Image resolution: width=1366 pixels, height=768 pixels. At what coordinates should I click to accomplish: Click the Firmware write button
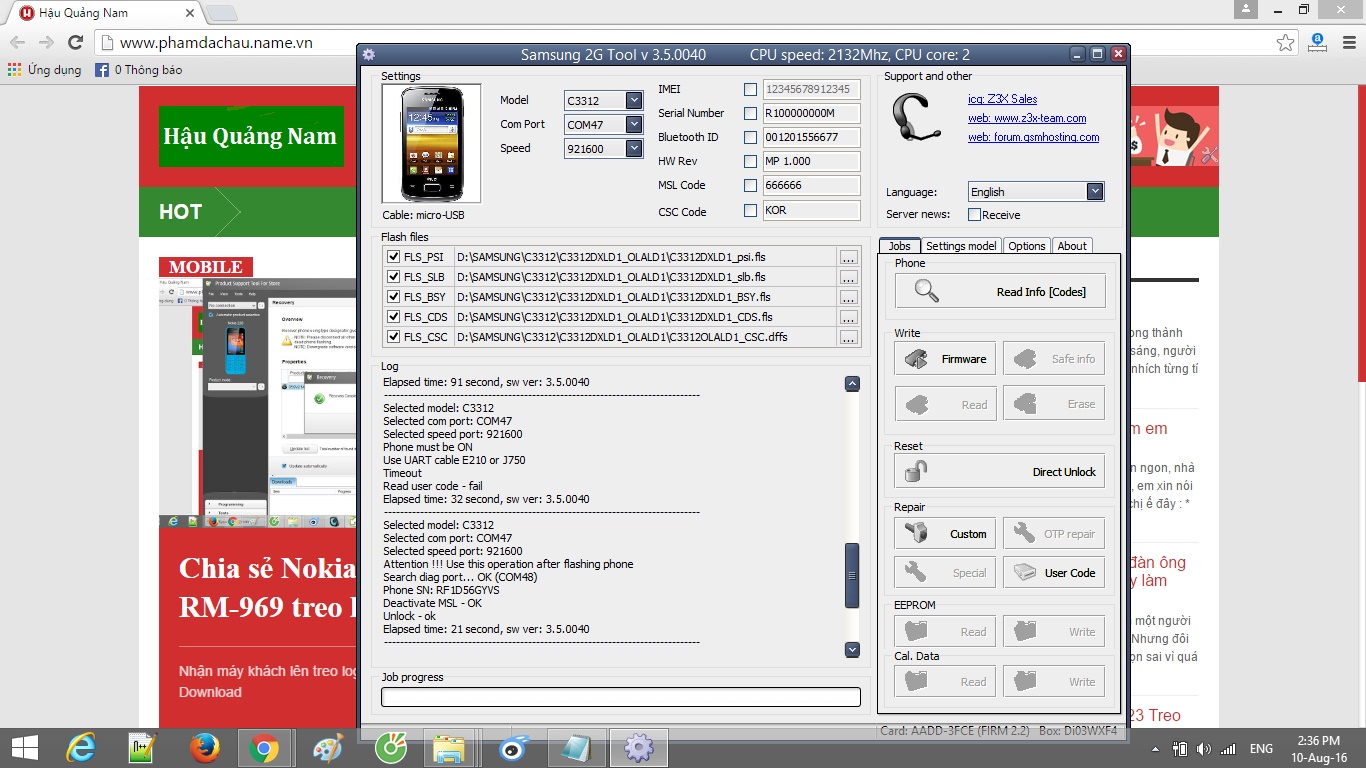click(x=945, y=359)
